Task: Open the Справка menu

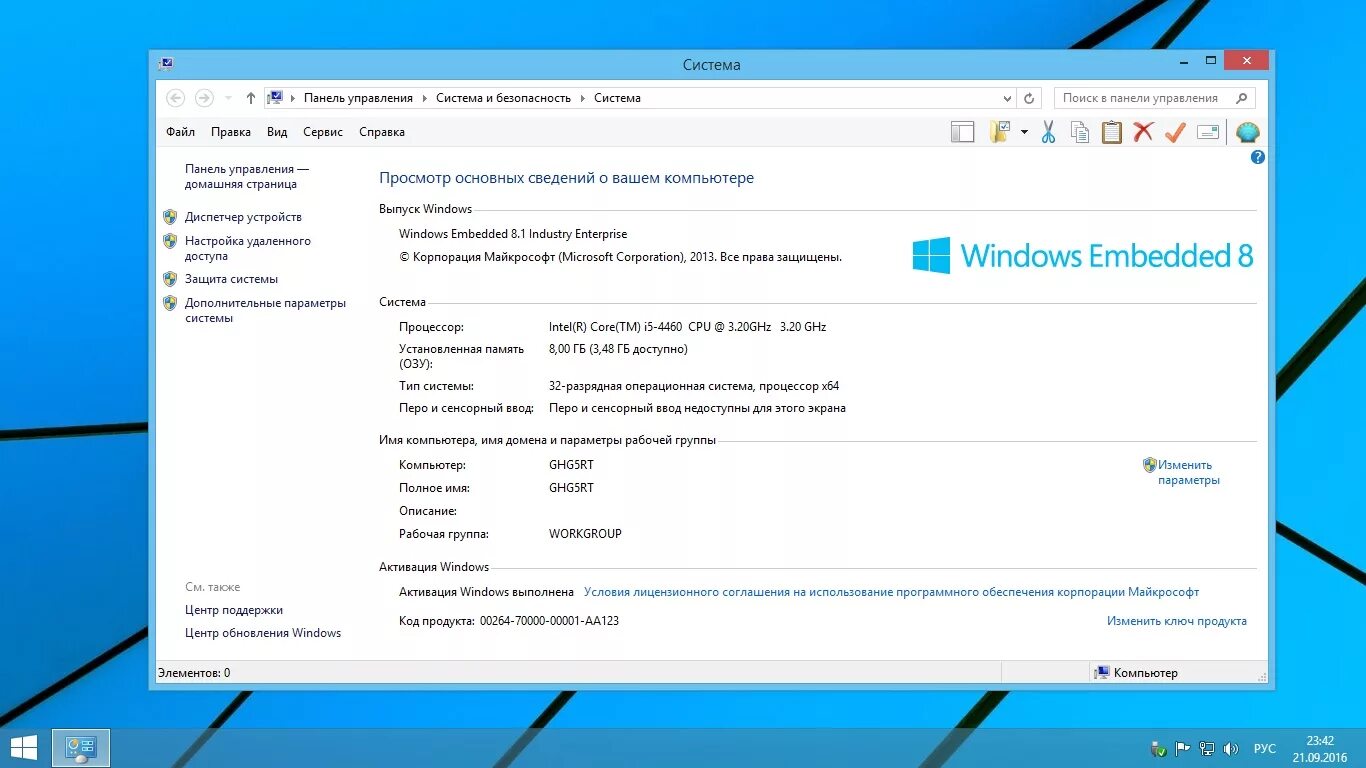Action: (x=382, y=132)
